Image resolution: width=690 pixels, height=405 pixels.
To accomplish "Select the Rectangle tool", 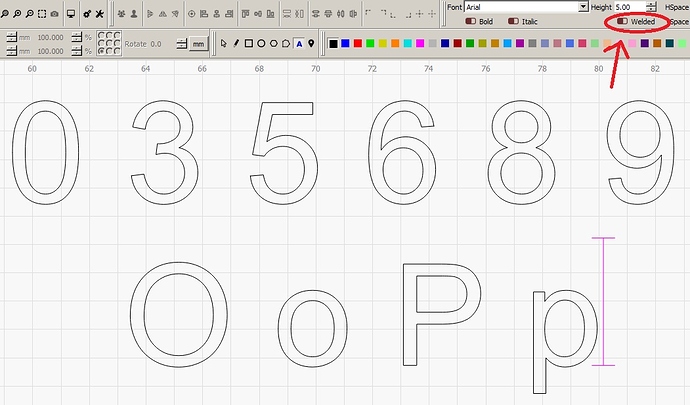I will coord(249,43).
